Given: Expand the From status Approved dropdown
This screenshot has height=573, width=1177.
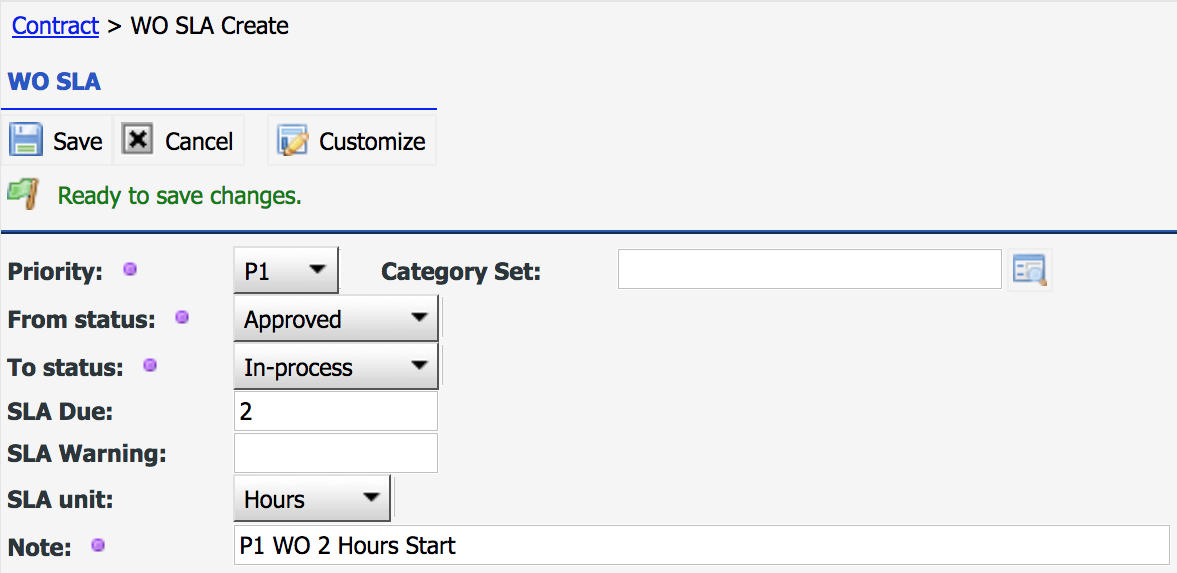Looking at the screenshot, I should click(x=336, y=318).
